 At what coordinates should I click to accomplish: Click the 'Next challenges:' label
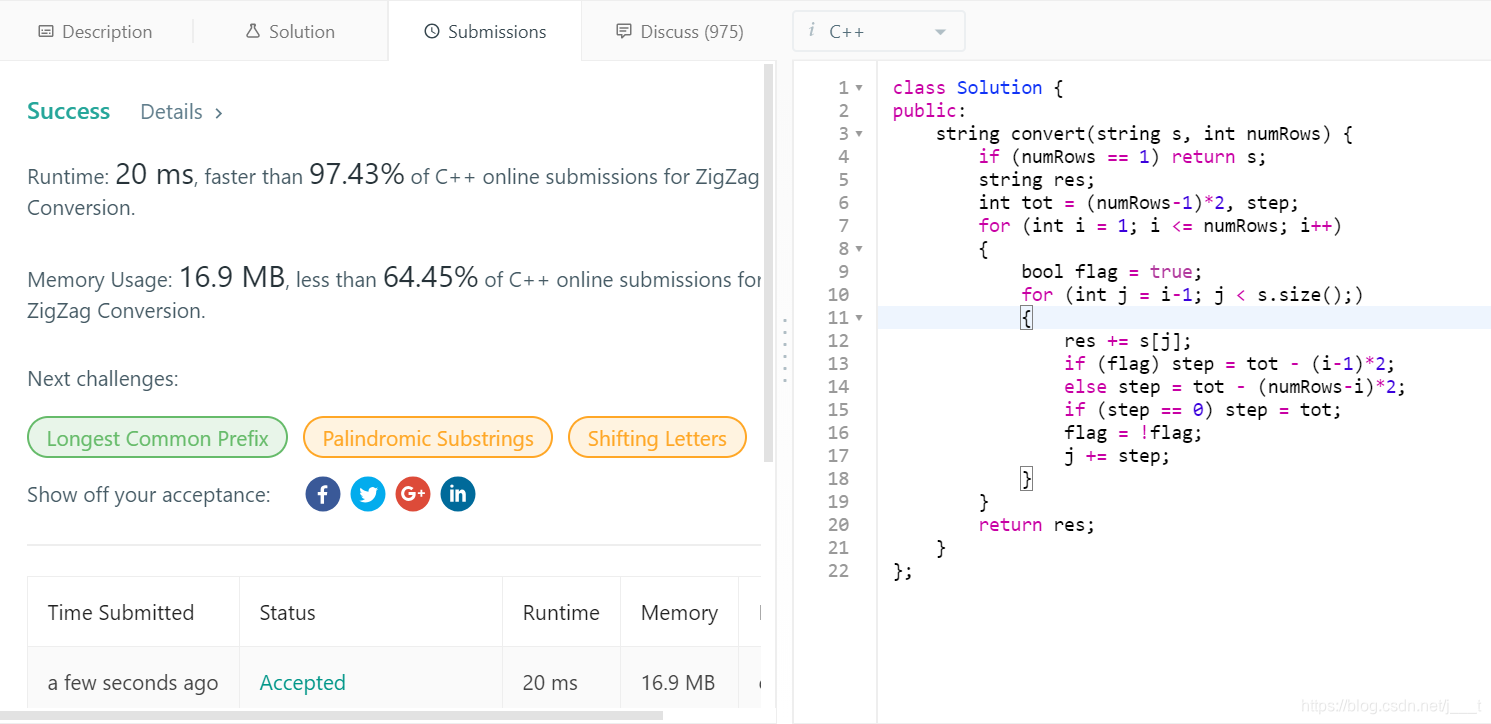tap(103, 379)
